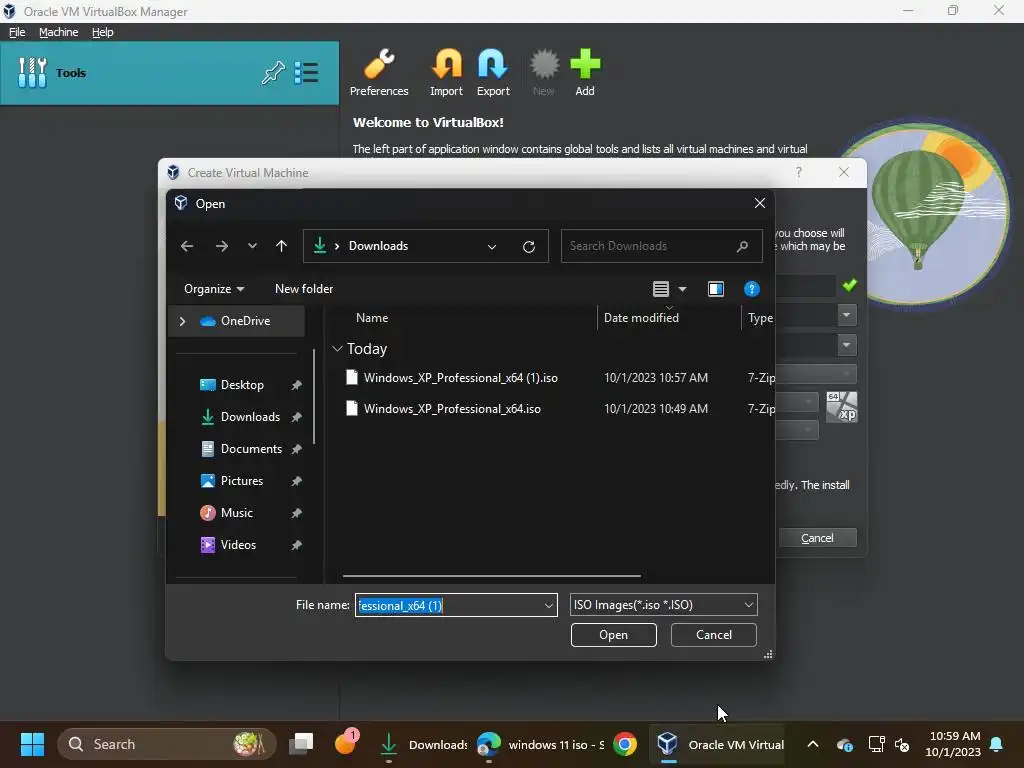Go forward in the Open dialog
Viewport: 1024px width, 768px height.
(222, 246)
